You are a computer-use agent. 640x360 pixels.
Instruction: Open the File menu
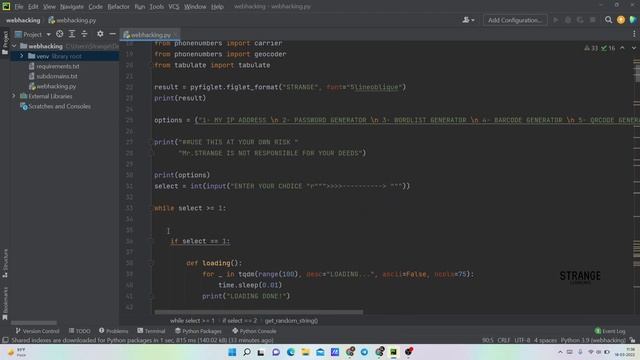coord(19,7)
